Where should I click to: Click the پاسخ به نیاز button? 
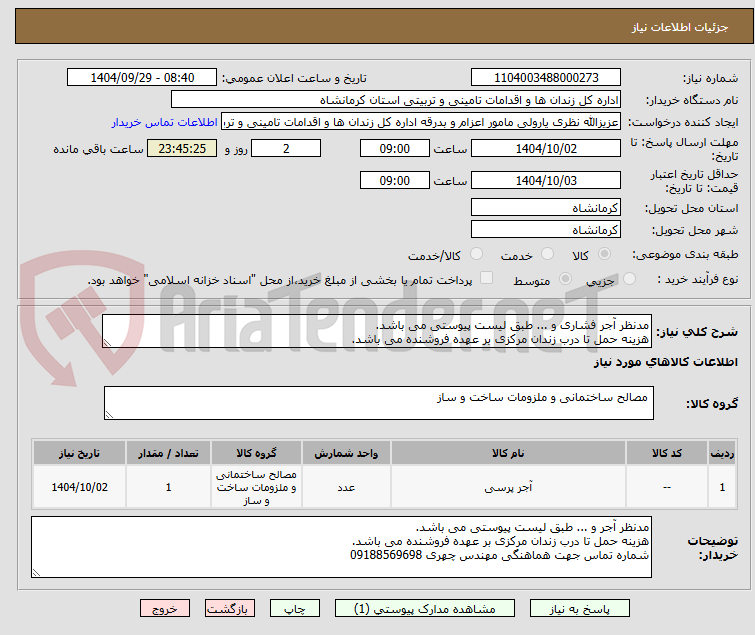pyautogui.click(x=580, y=609)
